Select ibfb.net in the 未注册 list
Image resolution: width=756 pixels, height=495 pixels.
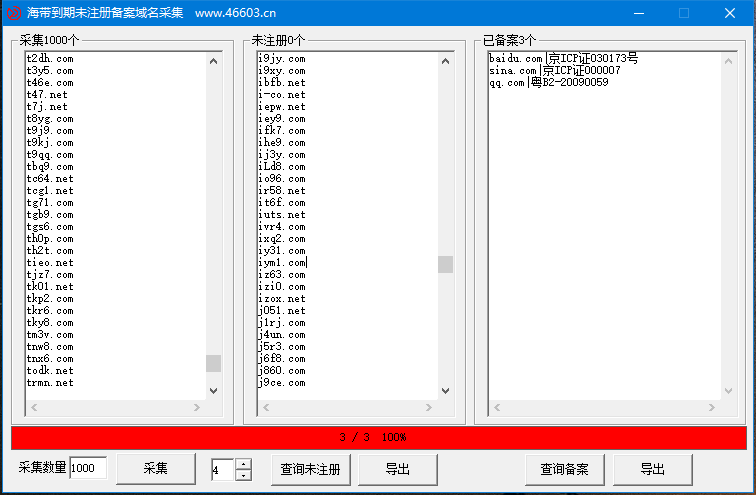click(x=282, y=83)
